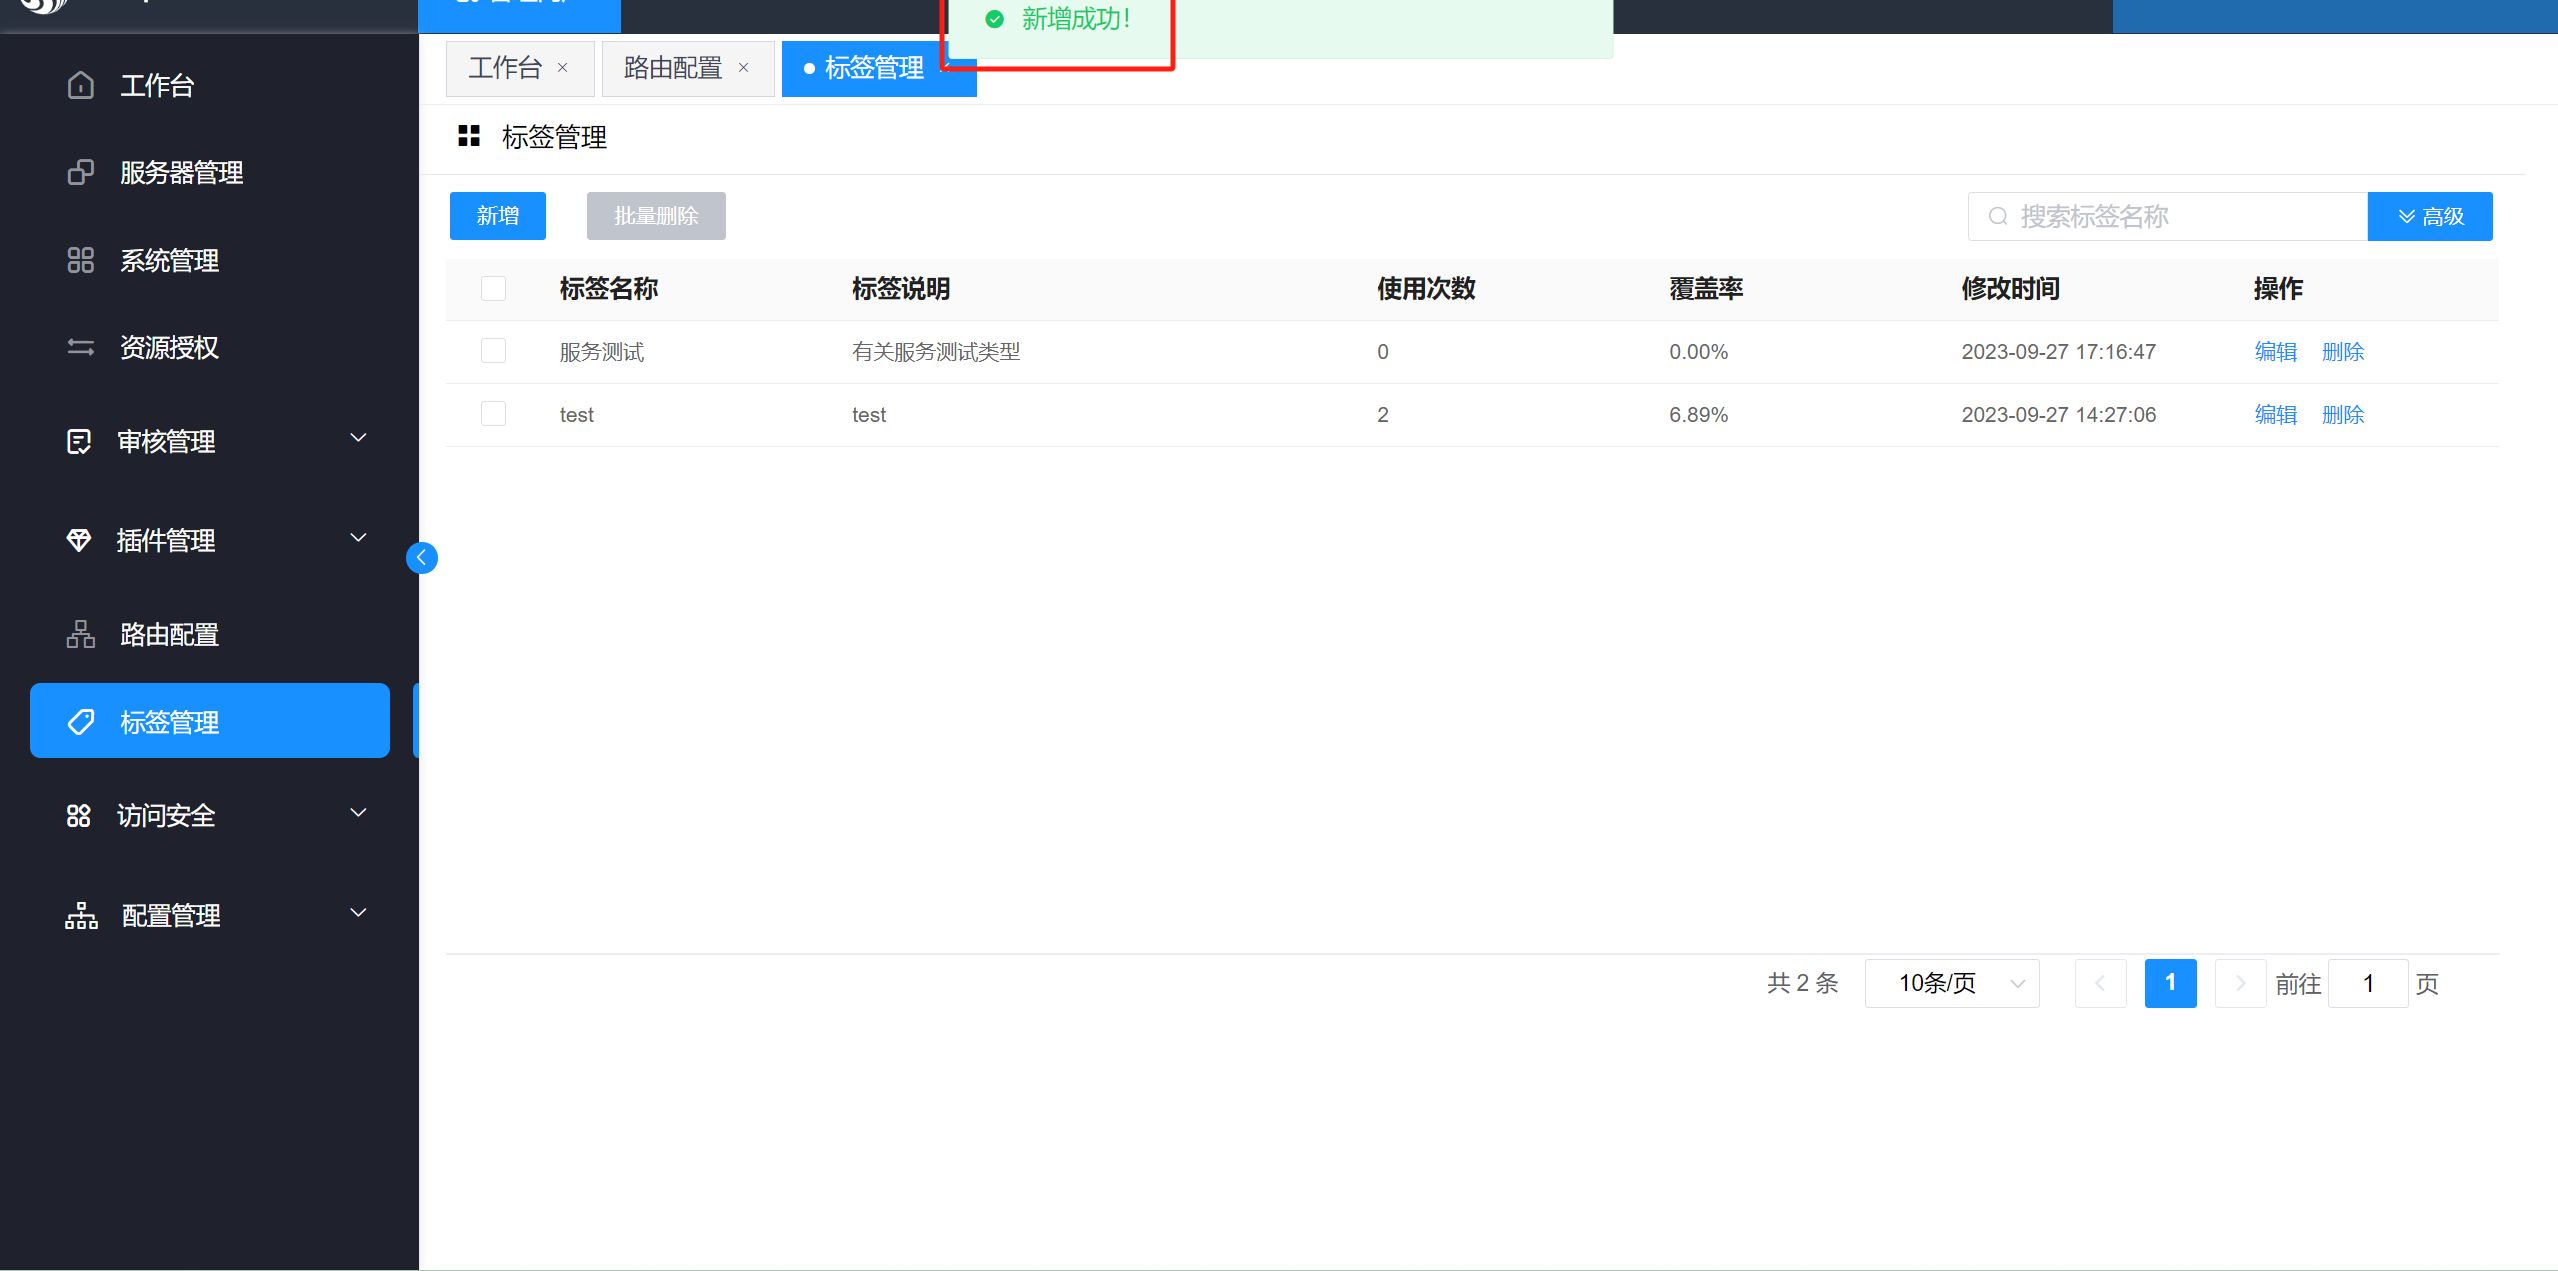Click the 访问安全 sidebar icon
The width and height of the screenshot is (2558, 1271).
click(x=79, y=816)
